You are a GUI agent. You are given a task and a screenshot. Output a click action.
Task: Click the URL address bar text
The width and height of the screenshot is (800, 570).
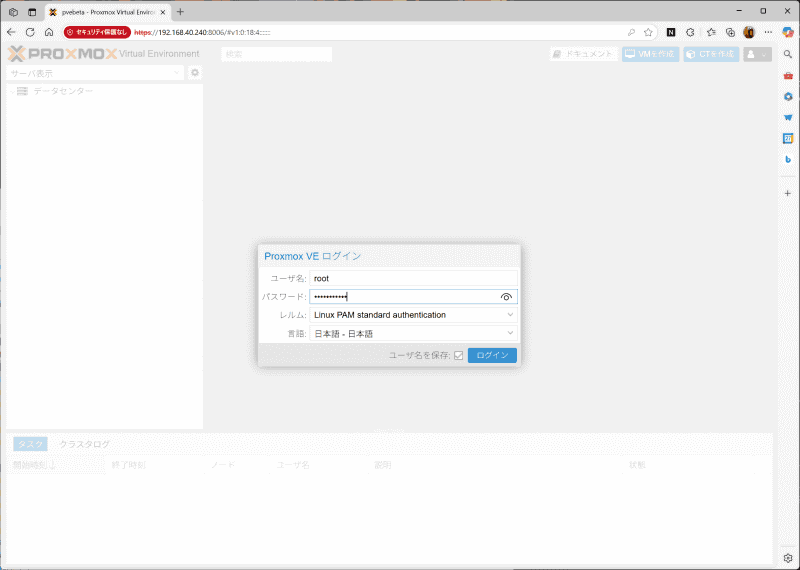coord(203,32)
